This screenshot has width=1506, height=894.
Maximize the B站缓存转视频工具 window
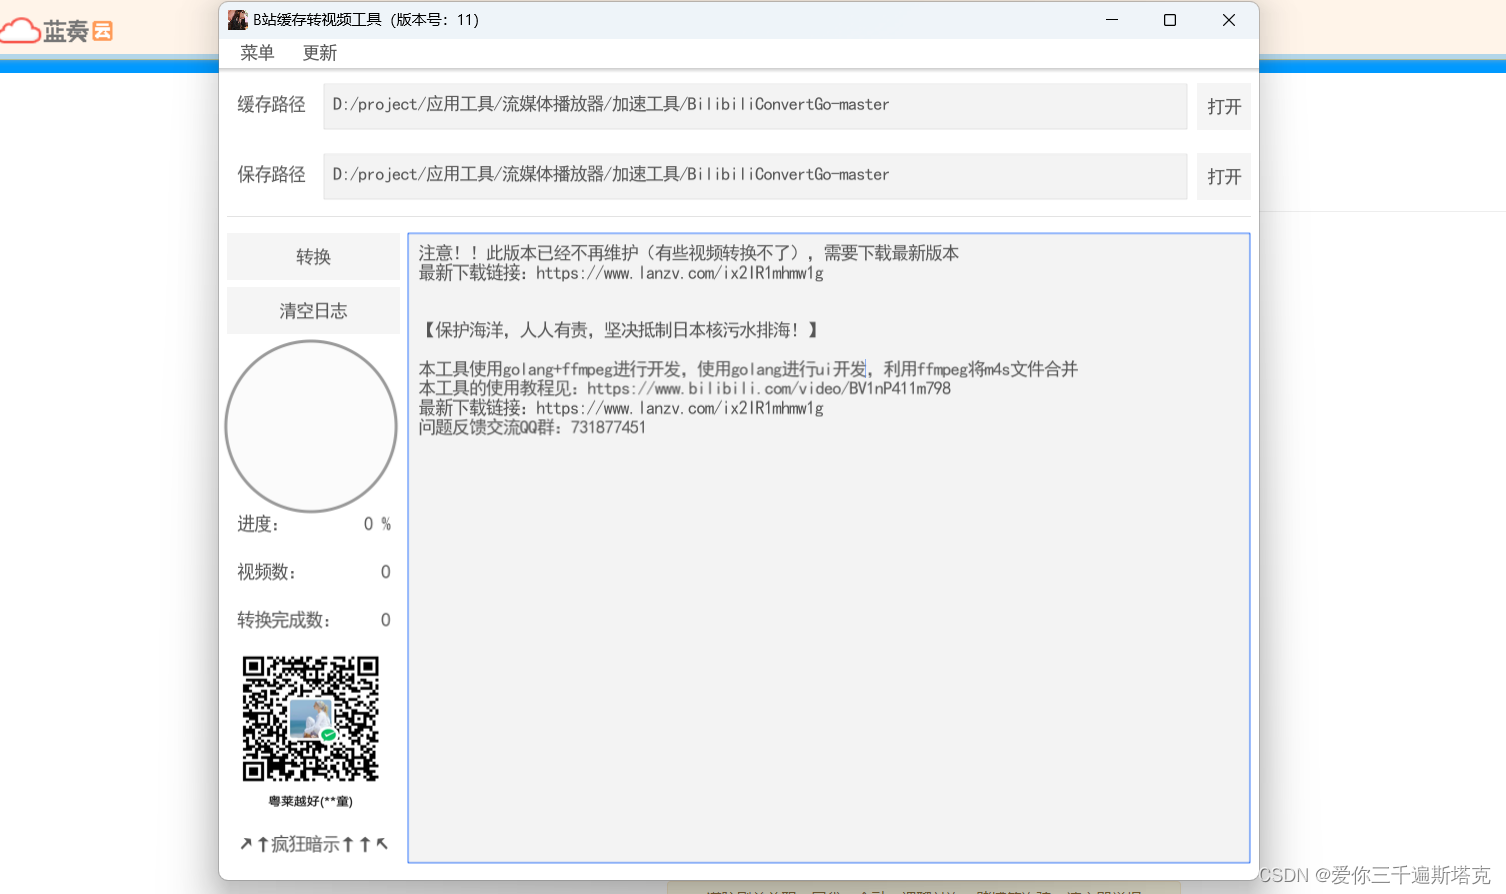1170,20
